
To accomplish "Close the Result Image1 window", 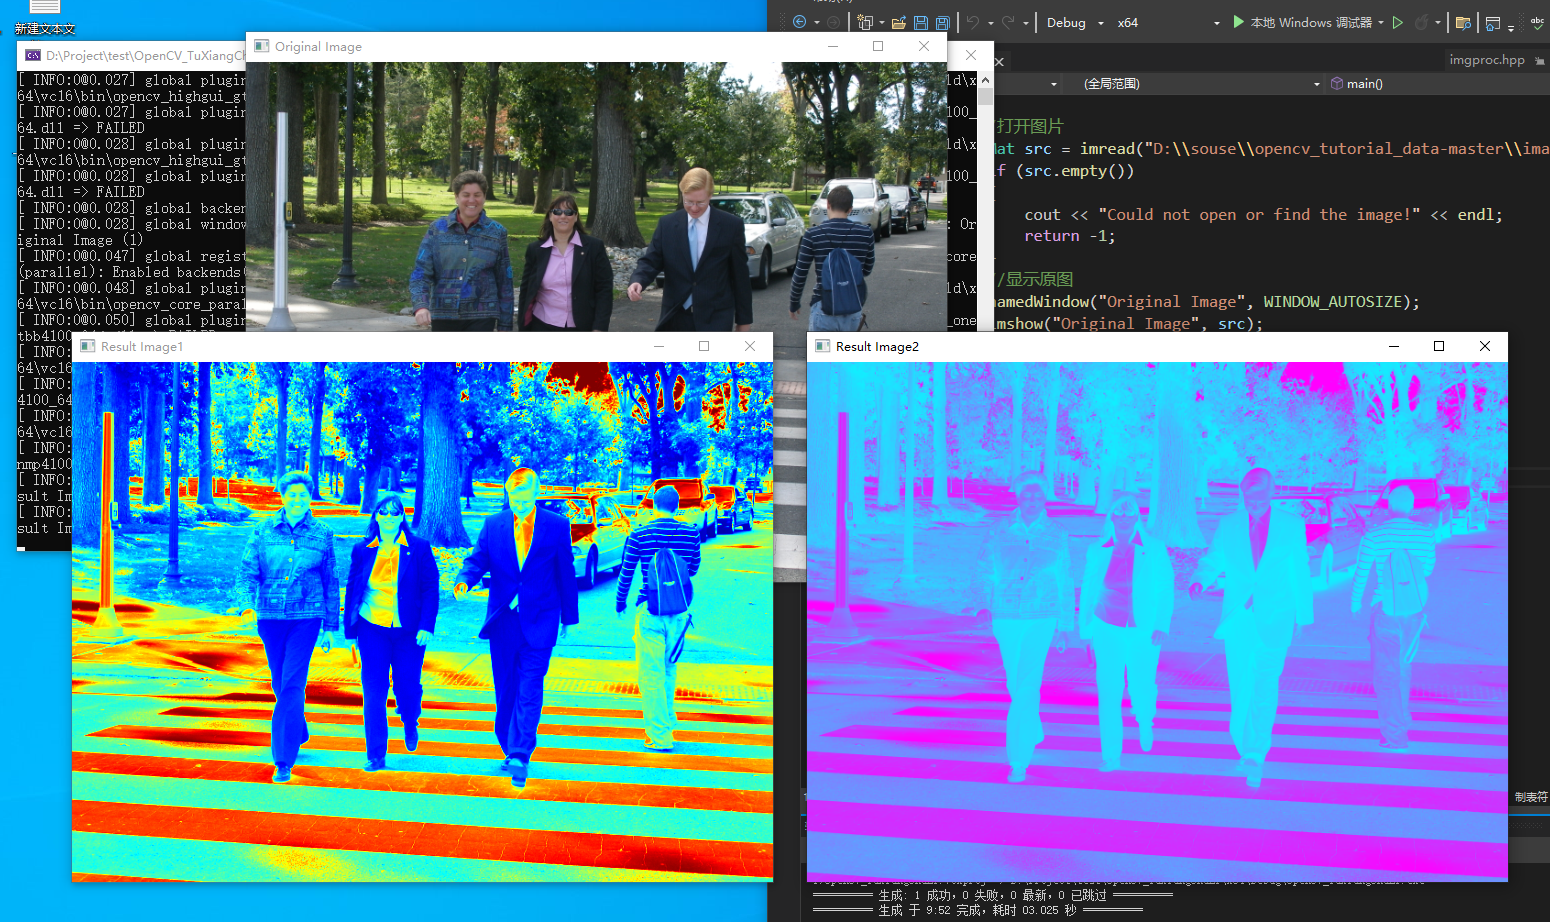I will tap(750, 346).
